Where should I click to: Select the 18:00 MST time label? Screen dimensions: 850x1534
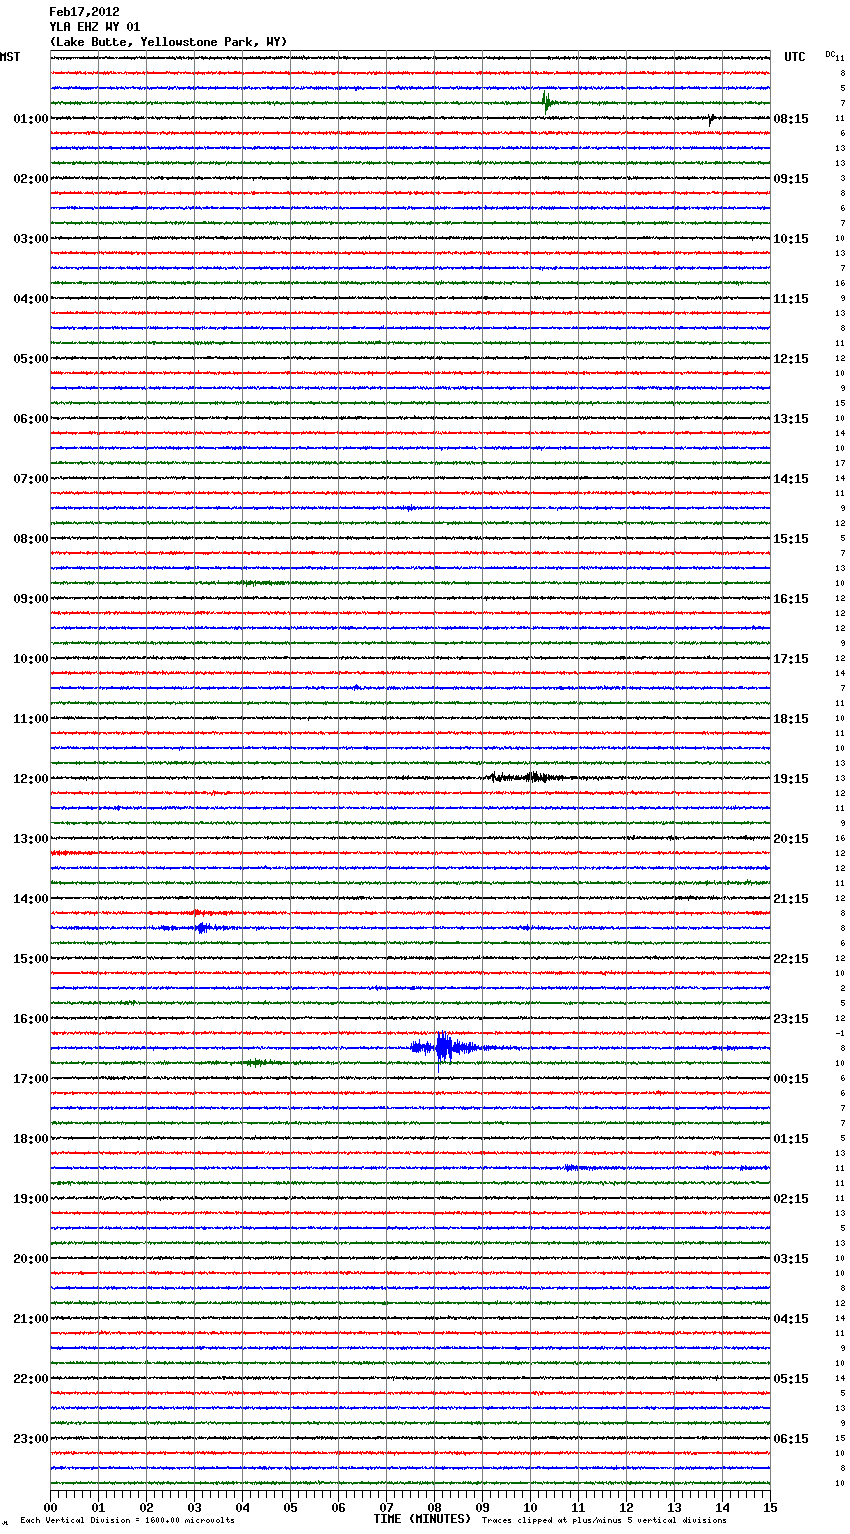pyautogui.click(x=31, y=1139)
